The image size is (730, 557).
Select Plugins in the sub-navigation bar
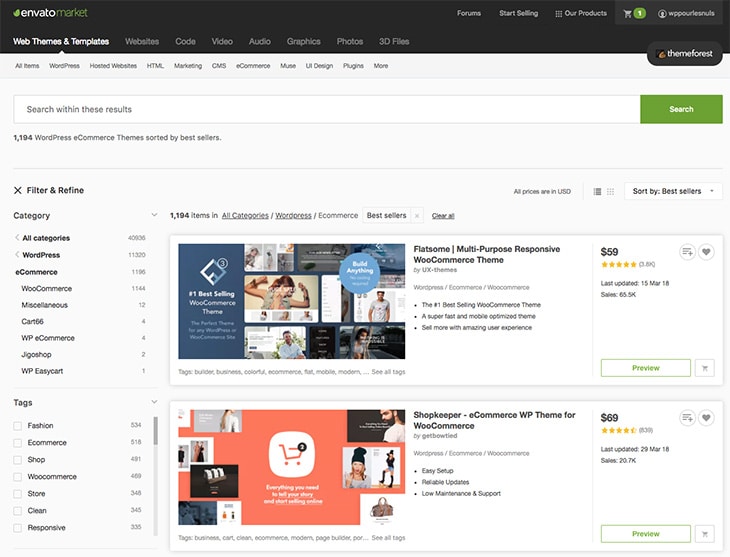coord(353,66)
